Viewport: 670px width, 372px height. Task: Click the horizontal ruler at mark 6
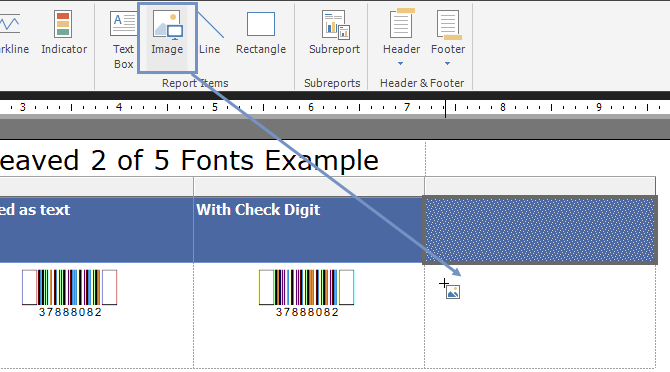coord(311,107)
